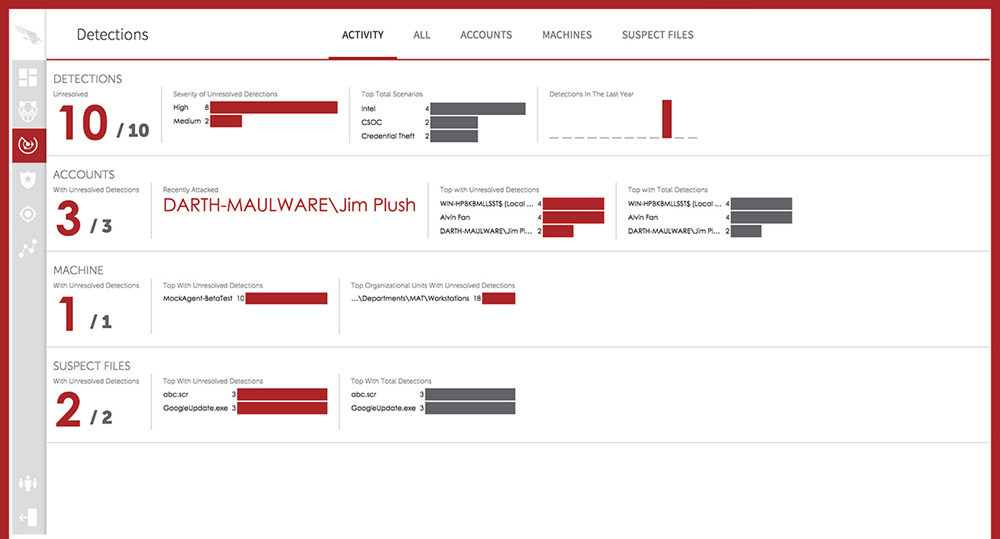The image size is (1000, 539).
Task: Click the CSOC scenario gray bar
Action: pos(454,122)
